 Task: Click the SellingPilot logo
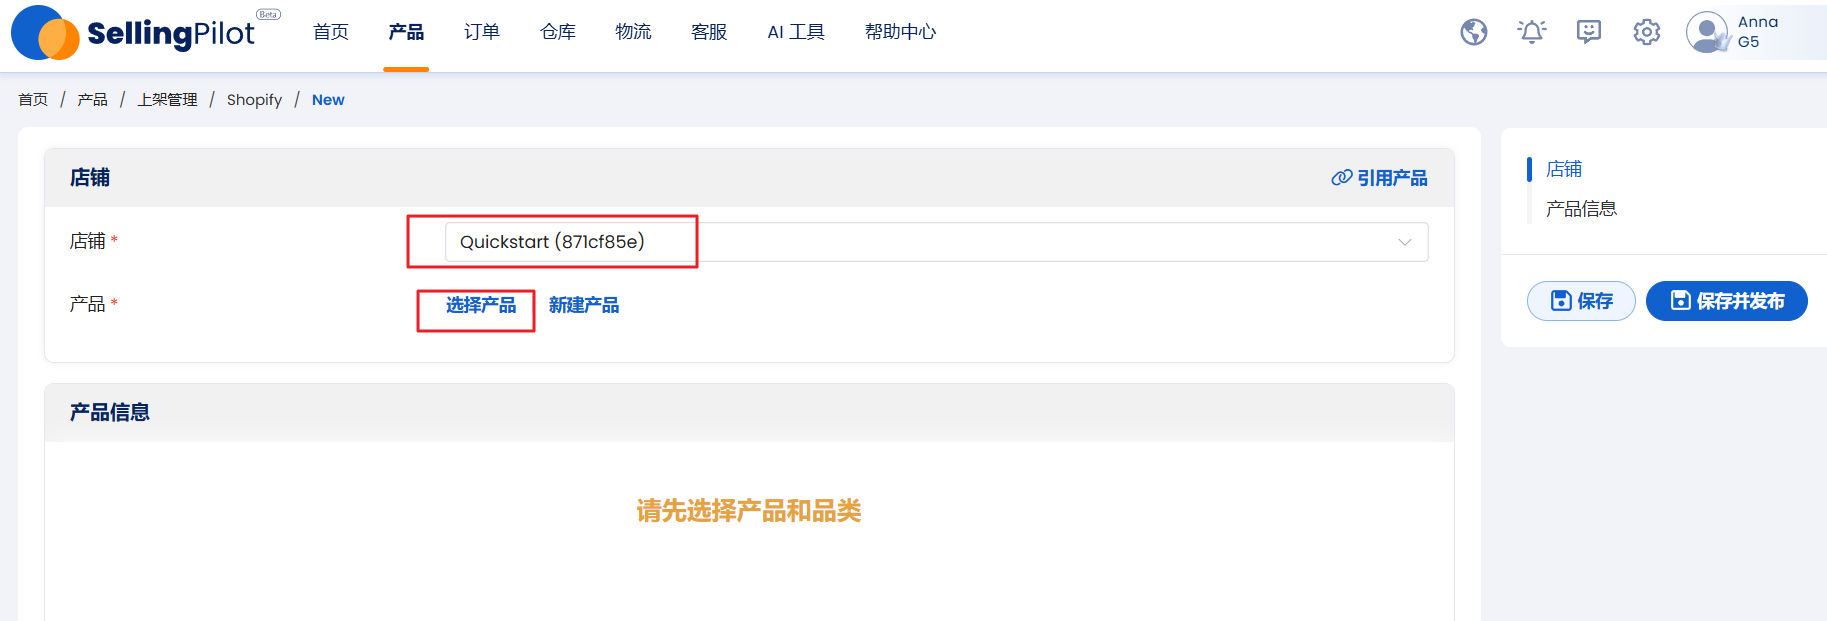pyautogui.click(x=146, y=32)
